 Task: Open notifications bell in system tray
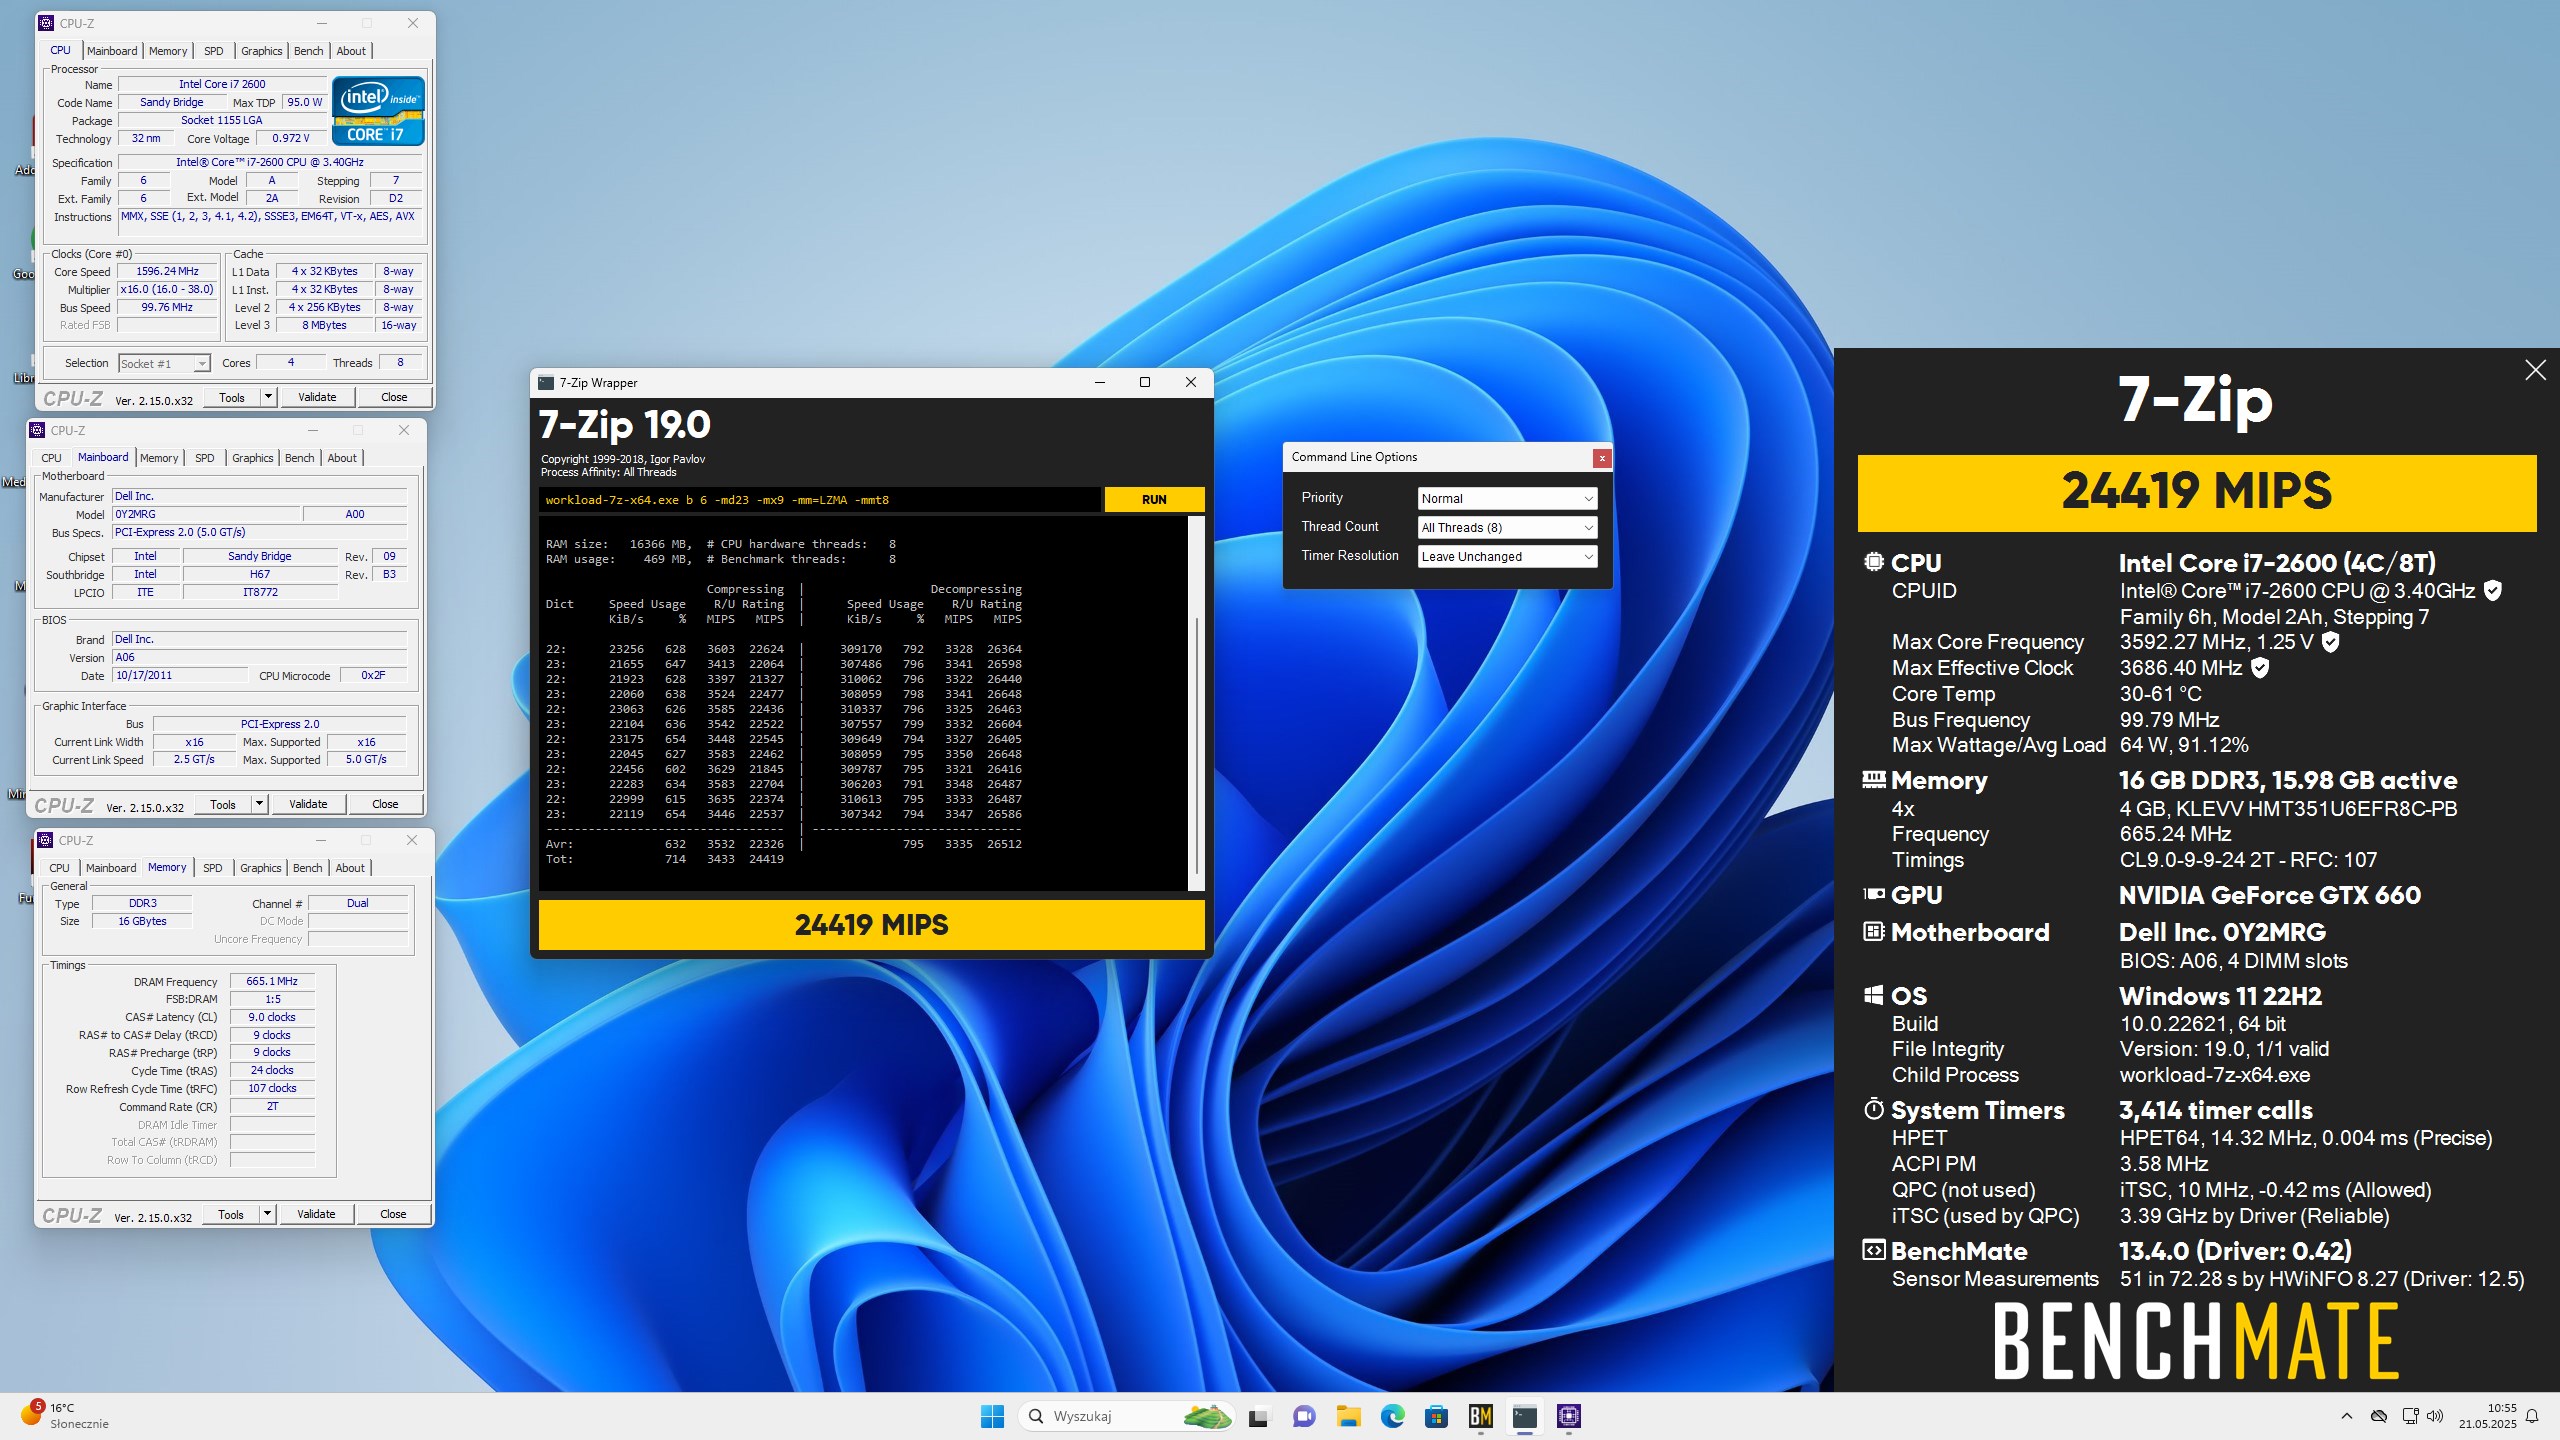click(x=2532, y=1416)
